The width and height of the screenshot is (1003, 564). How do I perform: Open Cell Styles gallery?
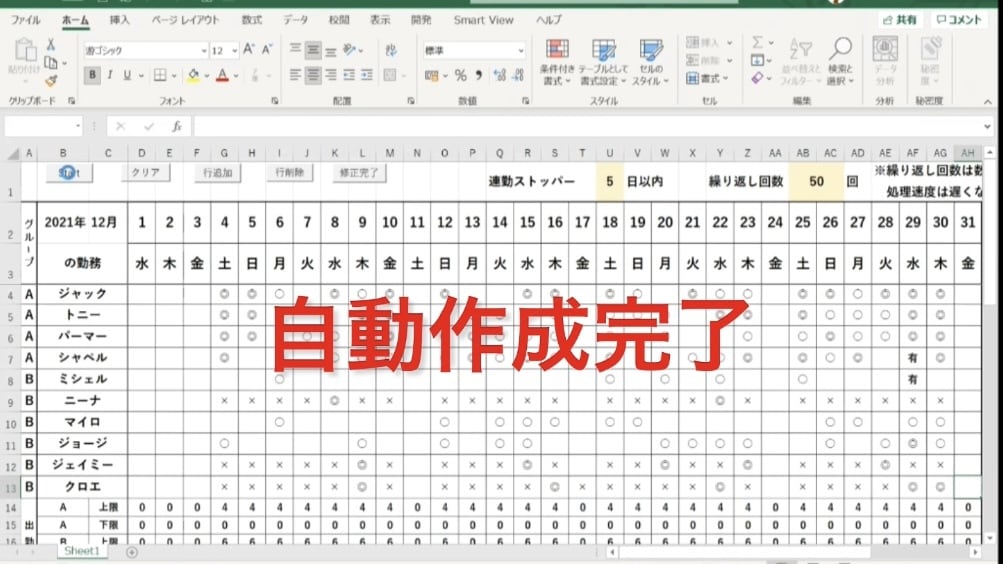click(651, 62)
